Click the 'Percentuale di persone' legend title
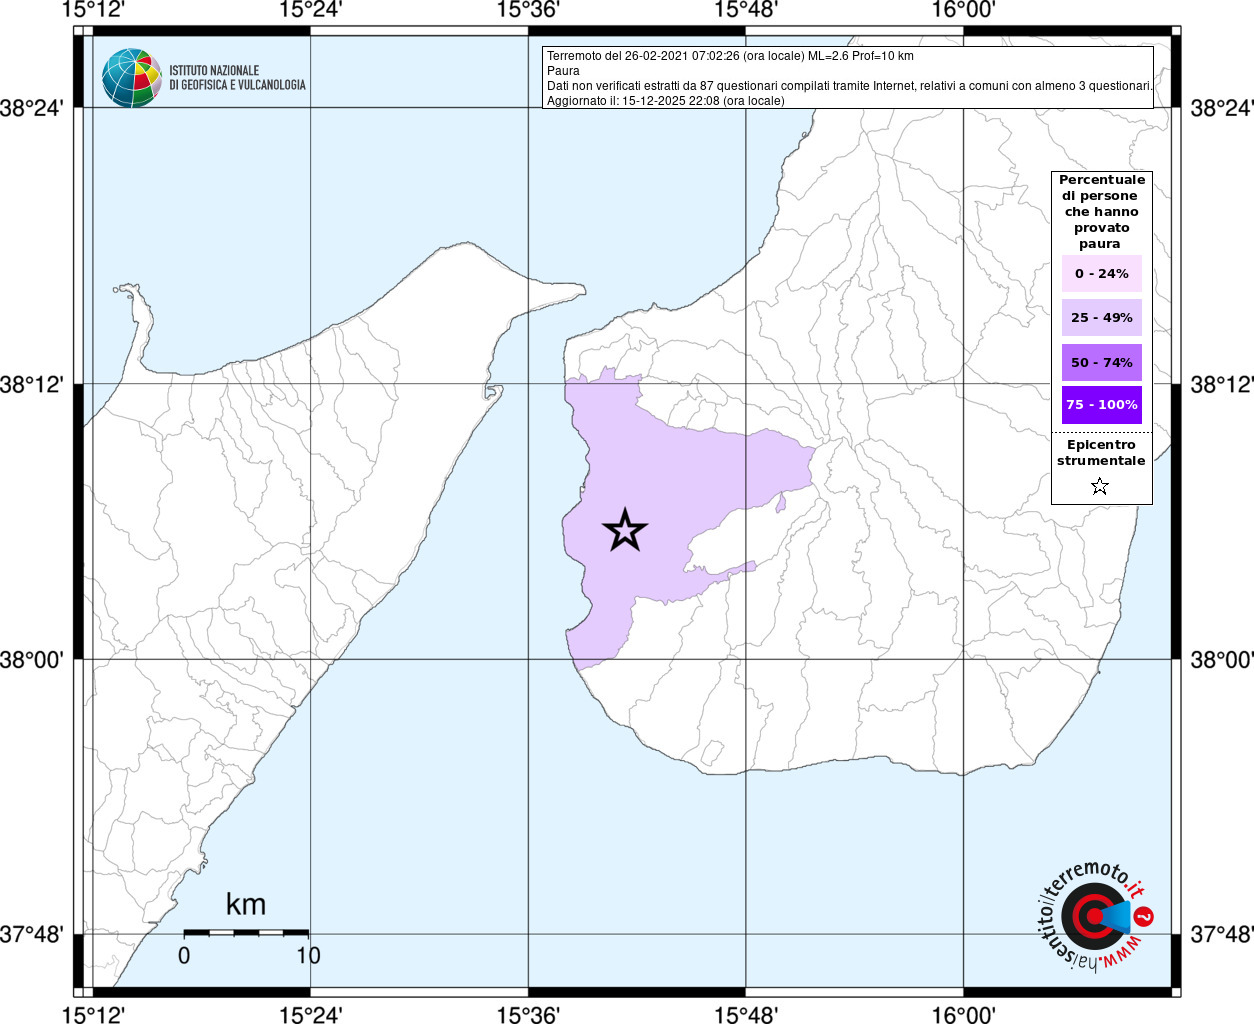1254x1024 pixels. (1100, 211)
